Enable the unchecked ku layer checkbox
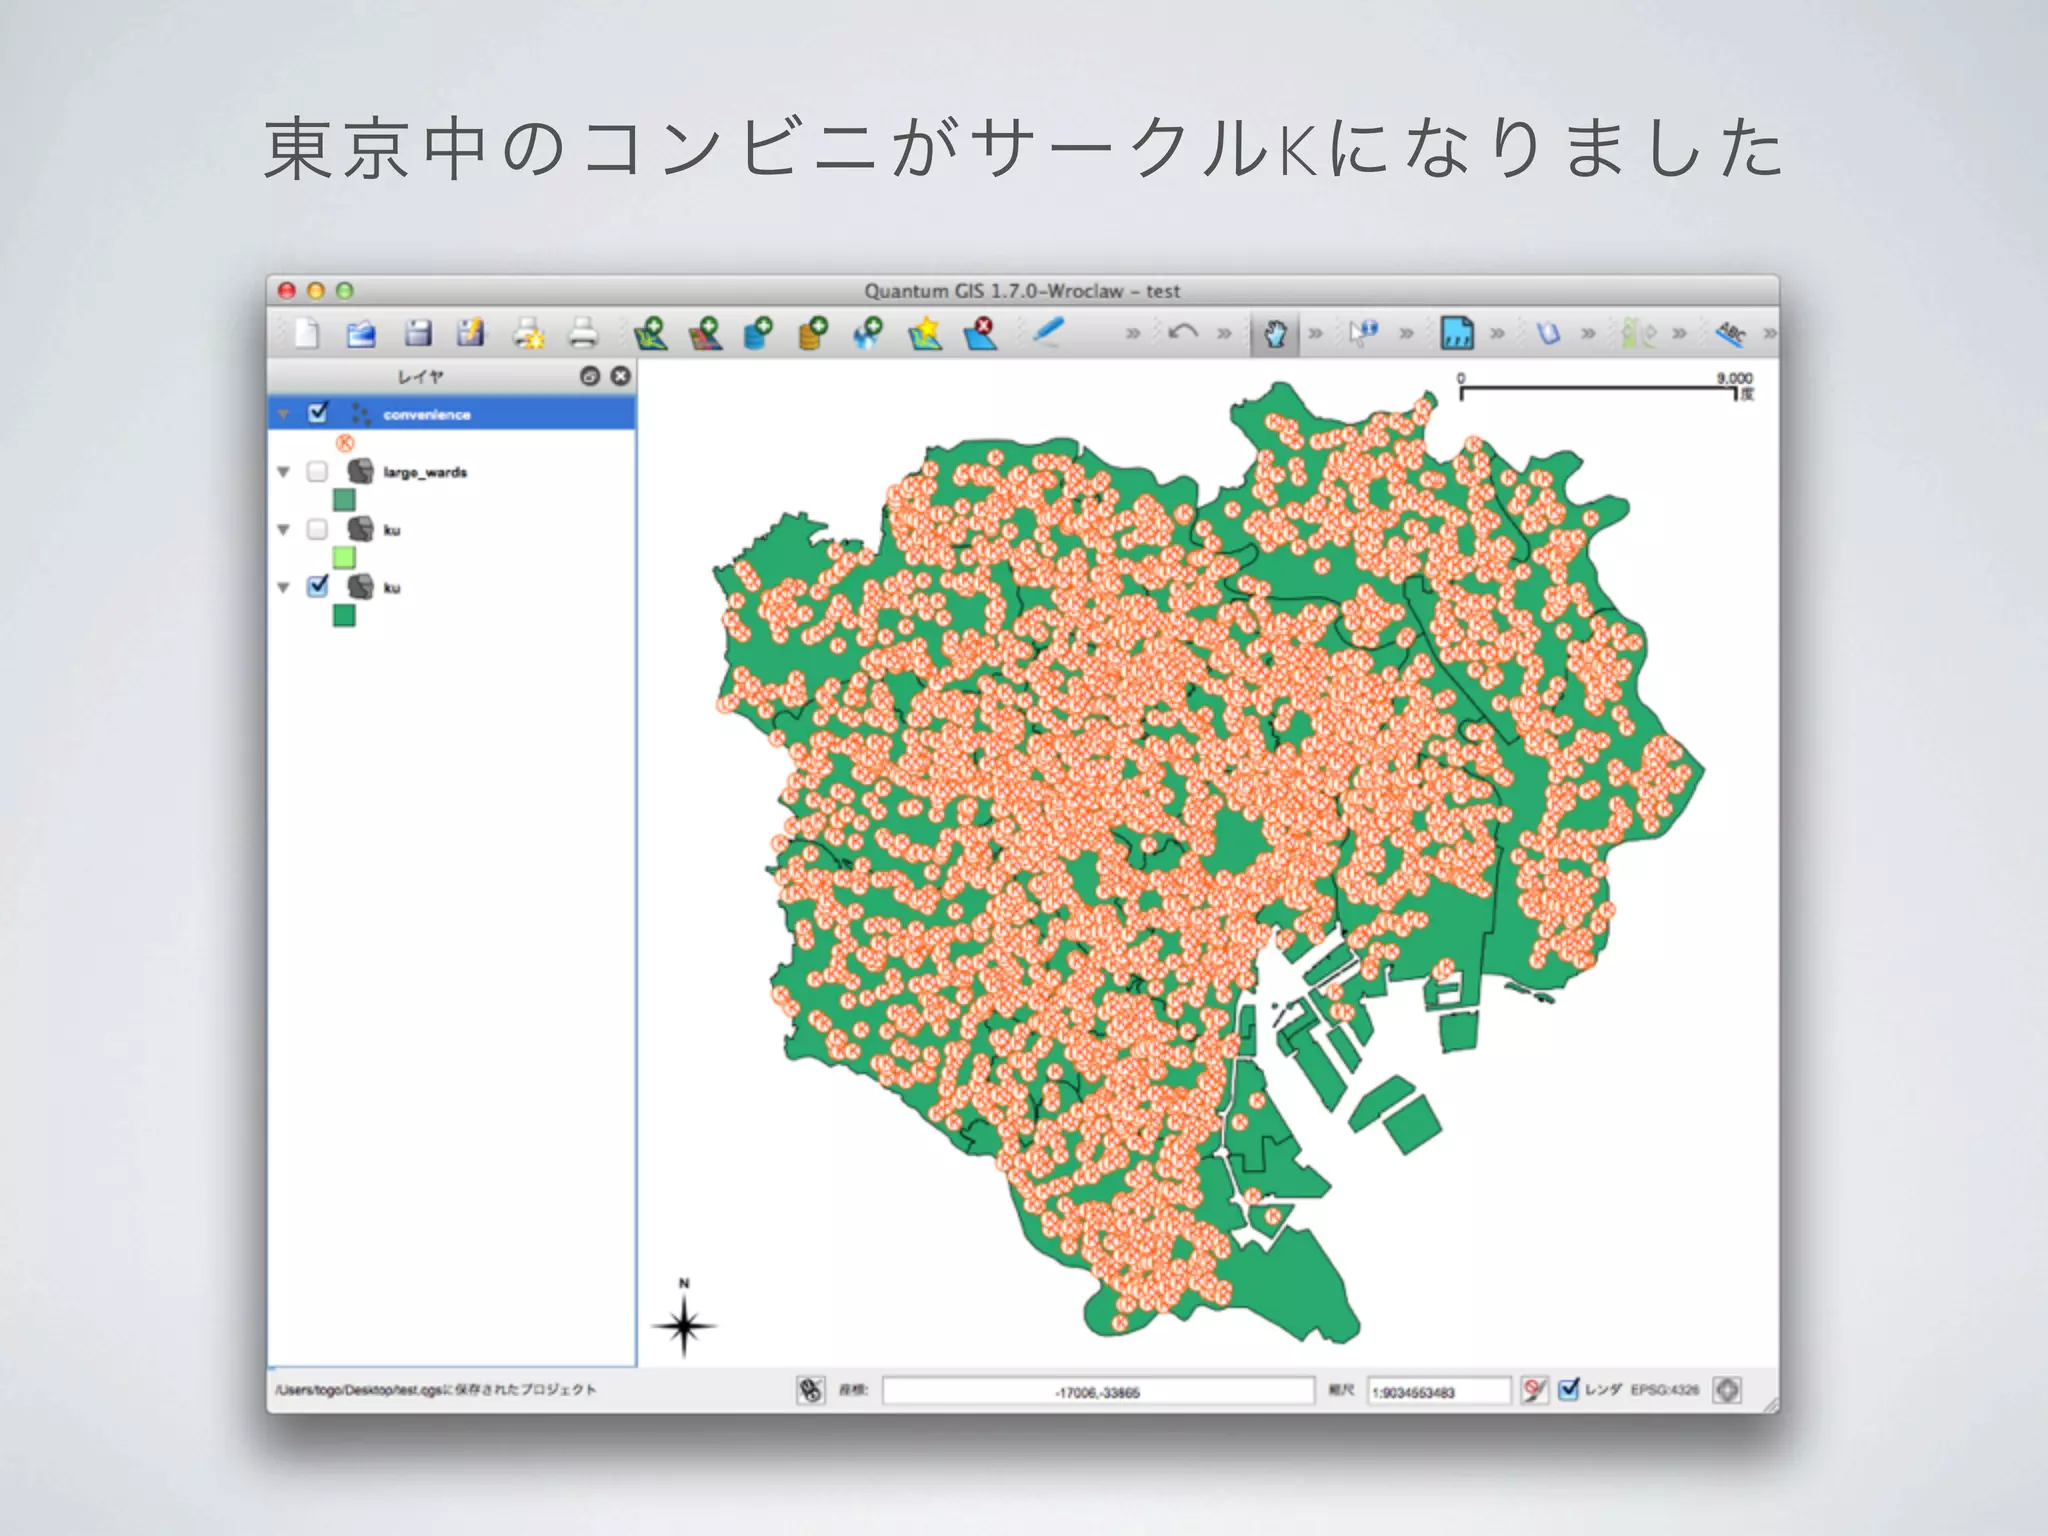2048x1536 pixels. tap(317, 529)
